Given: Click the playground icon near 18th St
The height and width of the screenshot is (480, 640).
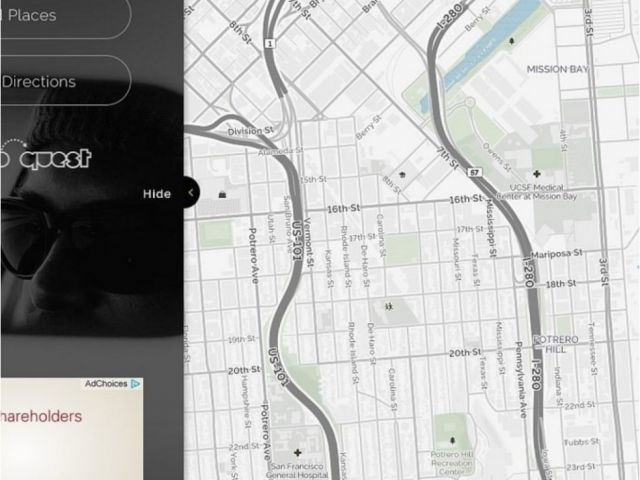Looking at the screenshot, I should click(x=389, y=305).
